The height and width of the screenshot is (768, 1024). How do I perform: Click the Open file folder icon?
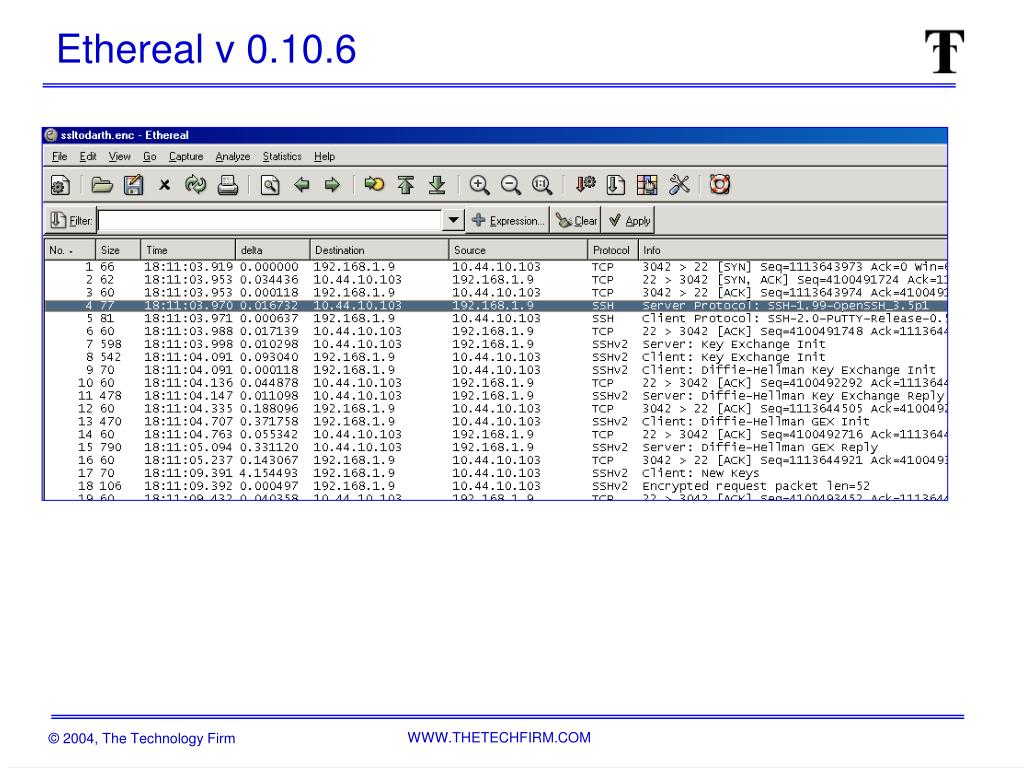(101, 185)
